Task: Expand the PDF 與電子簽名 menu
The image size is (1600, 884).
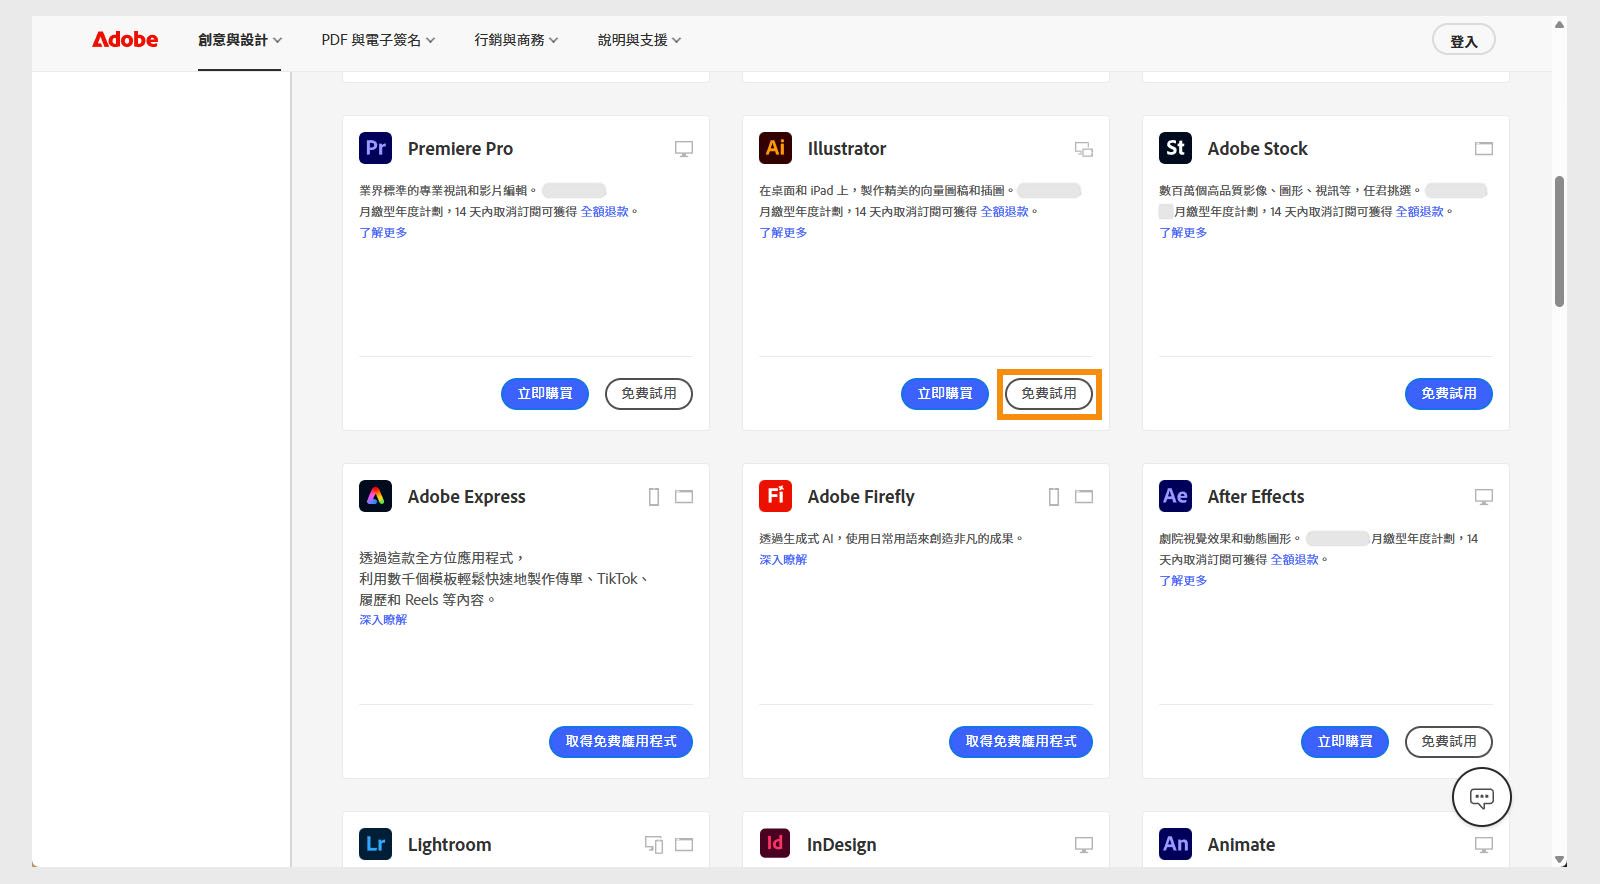Action: 378,40
